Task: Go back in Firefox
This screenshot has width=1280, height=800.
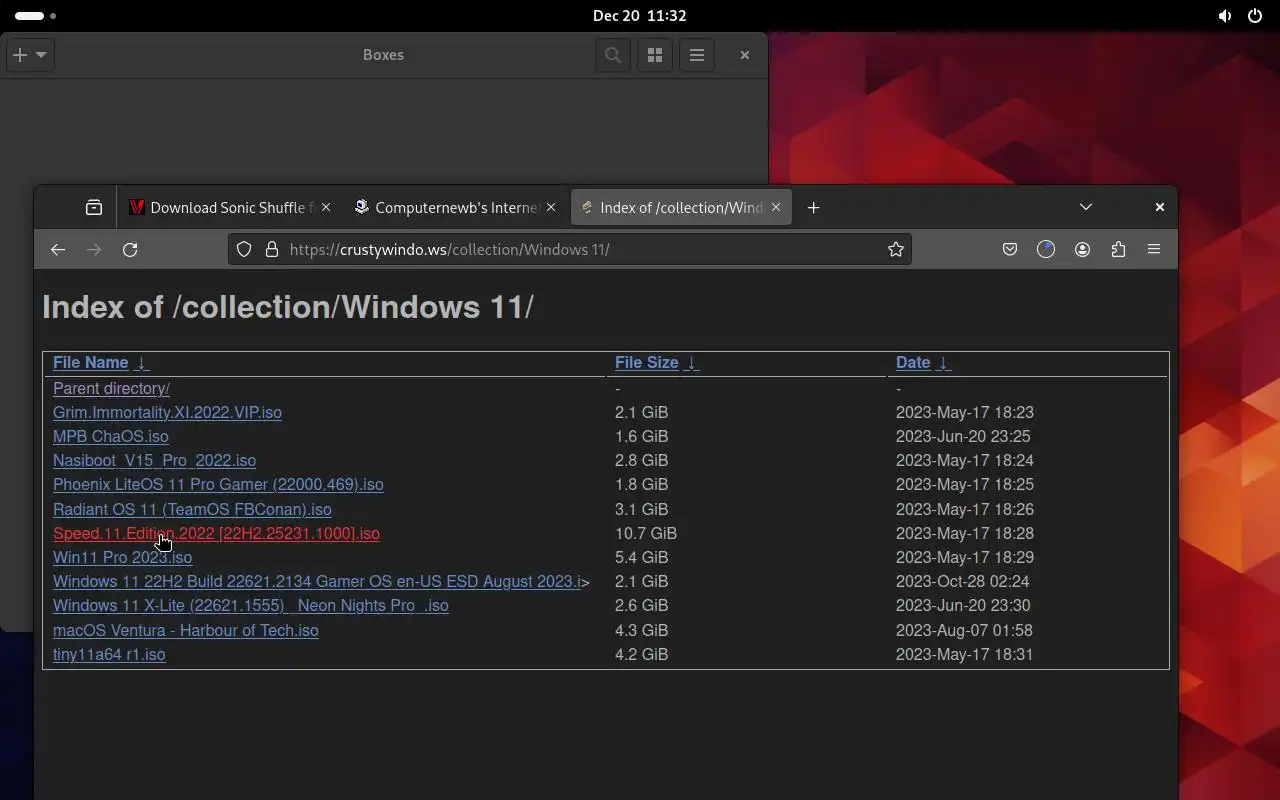Action: click(58, 249)
